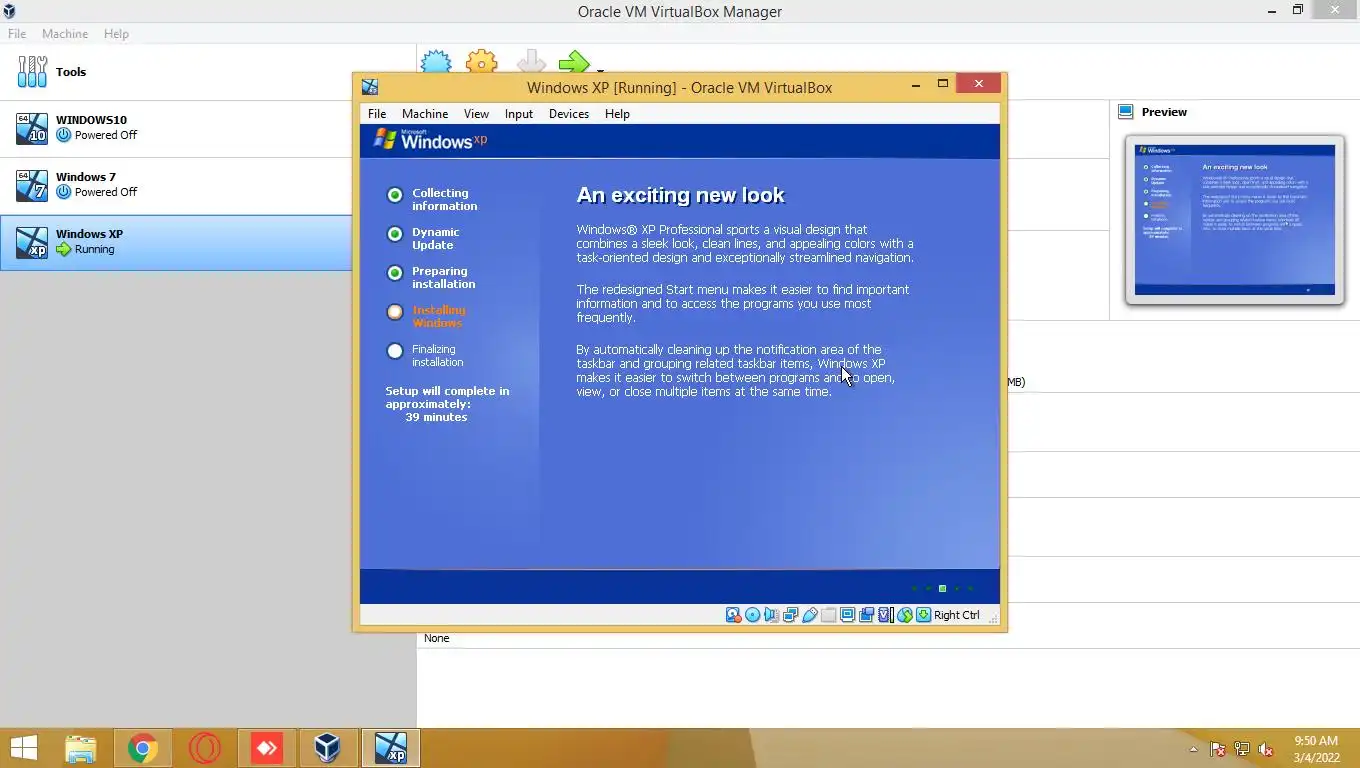Click the Windows 7 machine OS icon
The height and width of the screenshot is (768, 1360).
[x=32, y=185]
